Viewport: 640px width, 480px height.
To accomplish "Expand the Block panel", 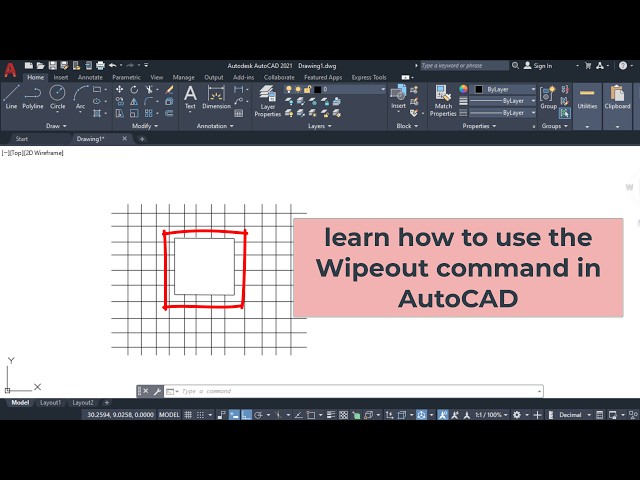I will point(407,126).
